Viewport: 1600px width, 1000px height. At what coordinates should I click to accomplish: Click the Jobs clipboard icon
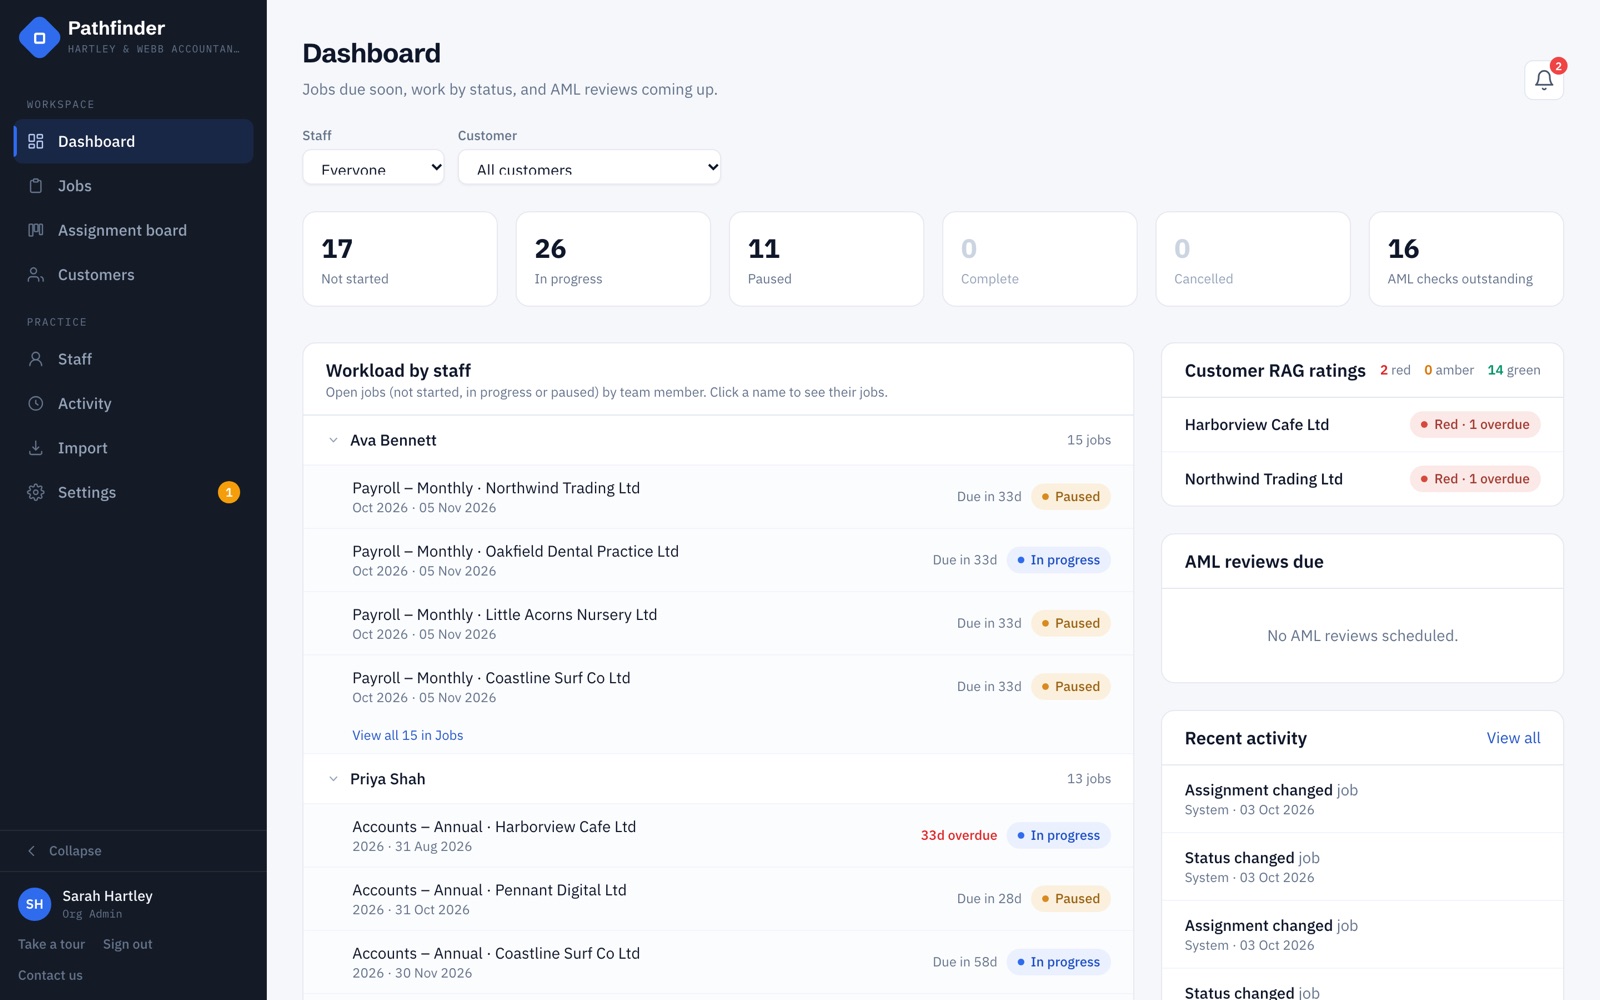36,186
